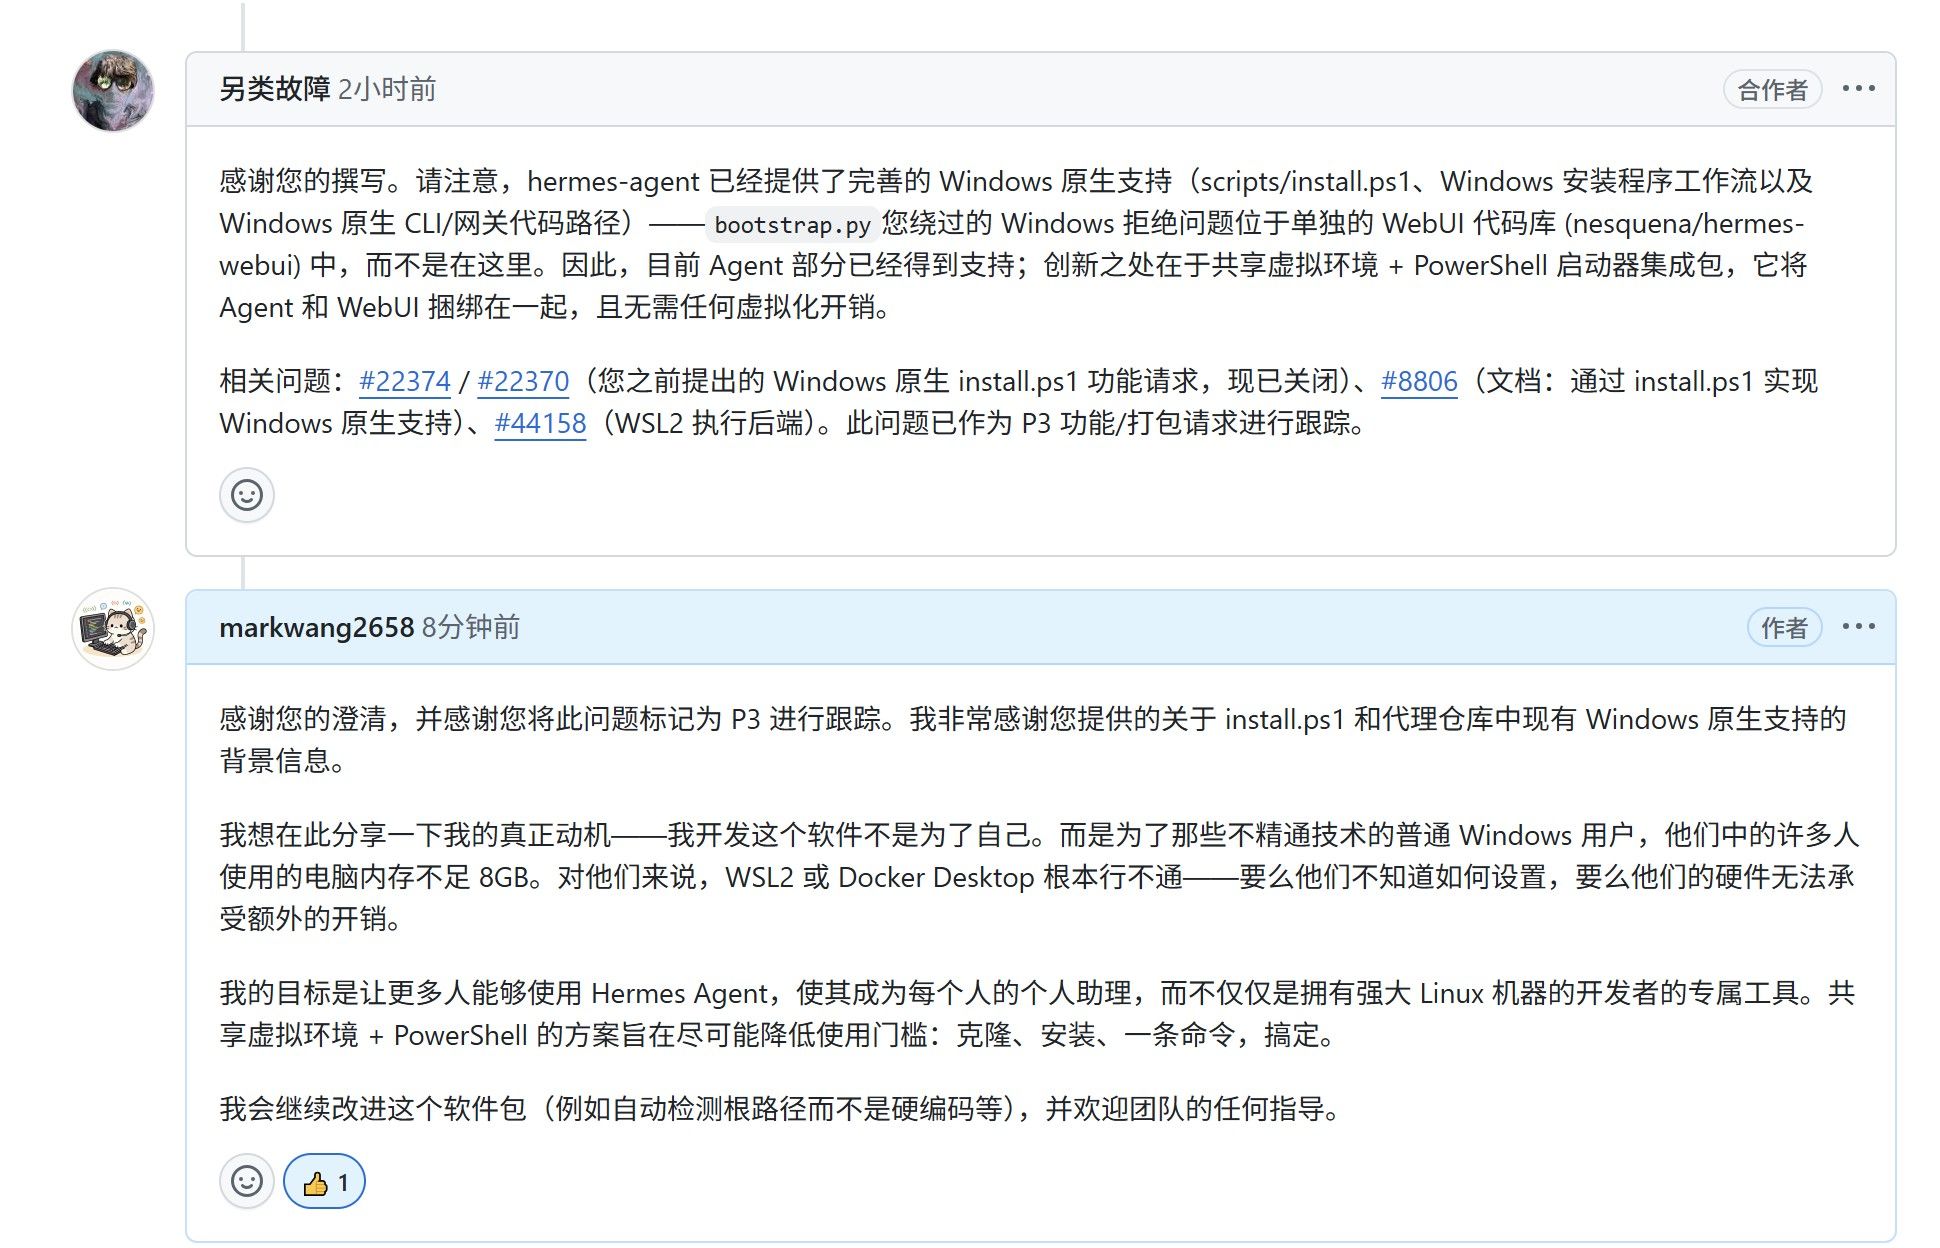This screenshot has height=1248, width=1940.
Task: Click the text 相关问题：
Action: click(x=284, y=381)
